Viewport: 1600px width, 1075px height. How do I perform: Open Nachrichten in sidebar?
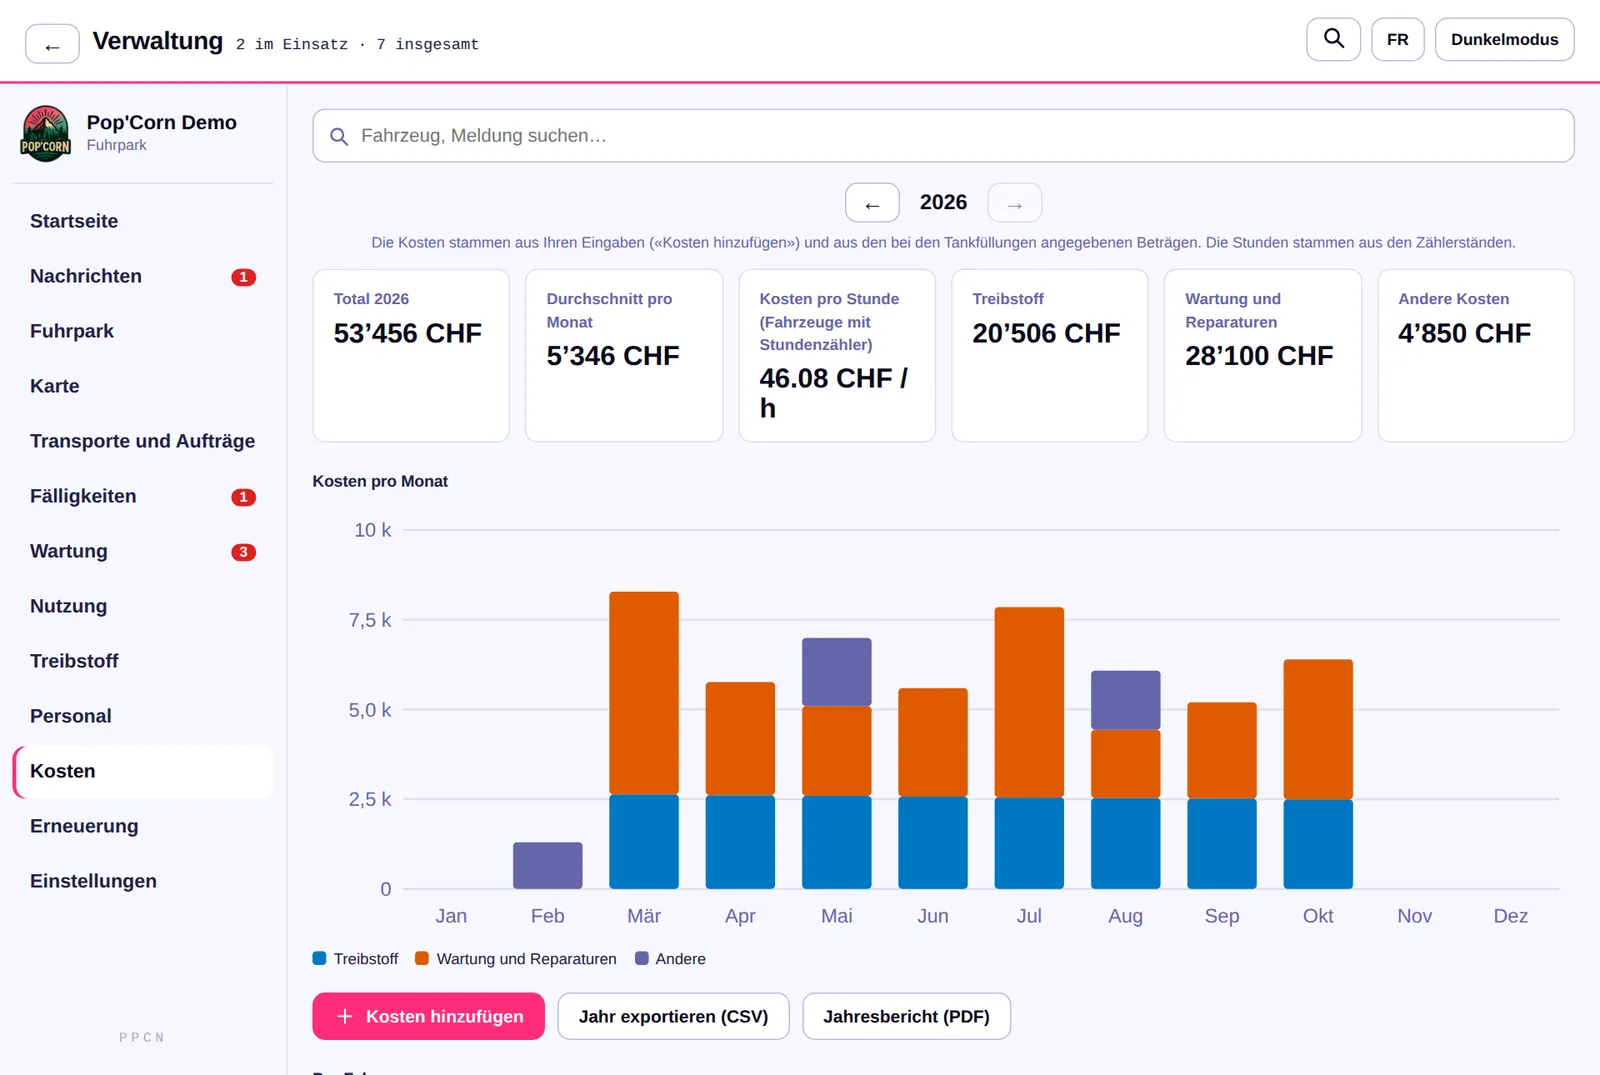(143, 276)
